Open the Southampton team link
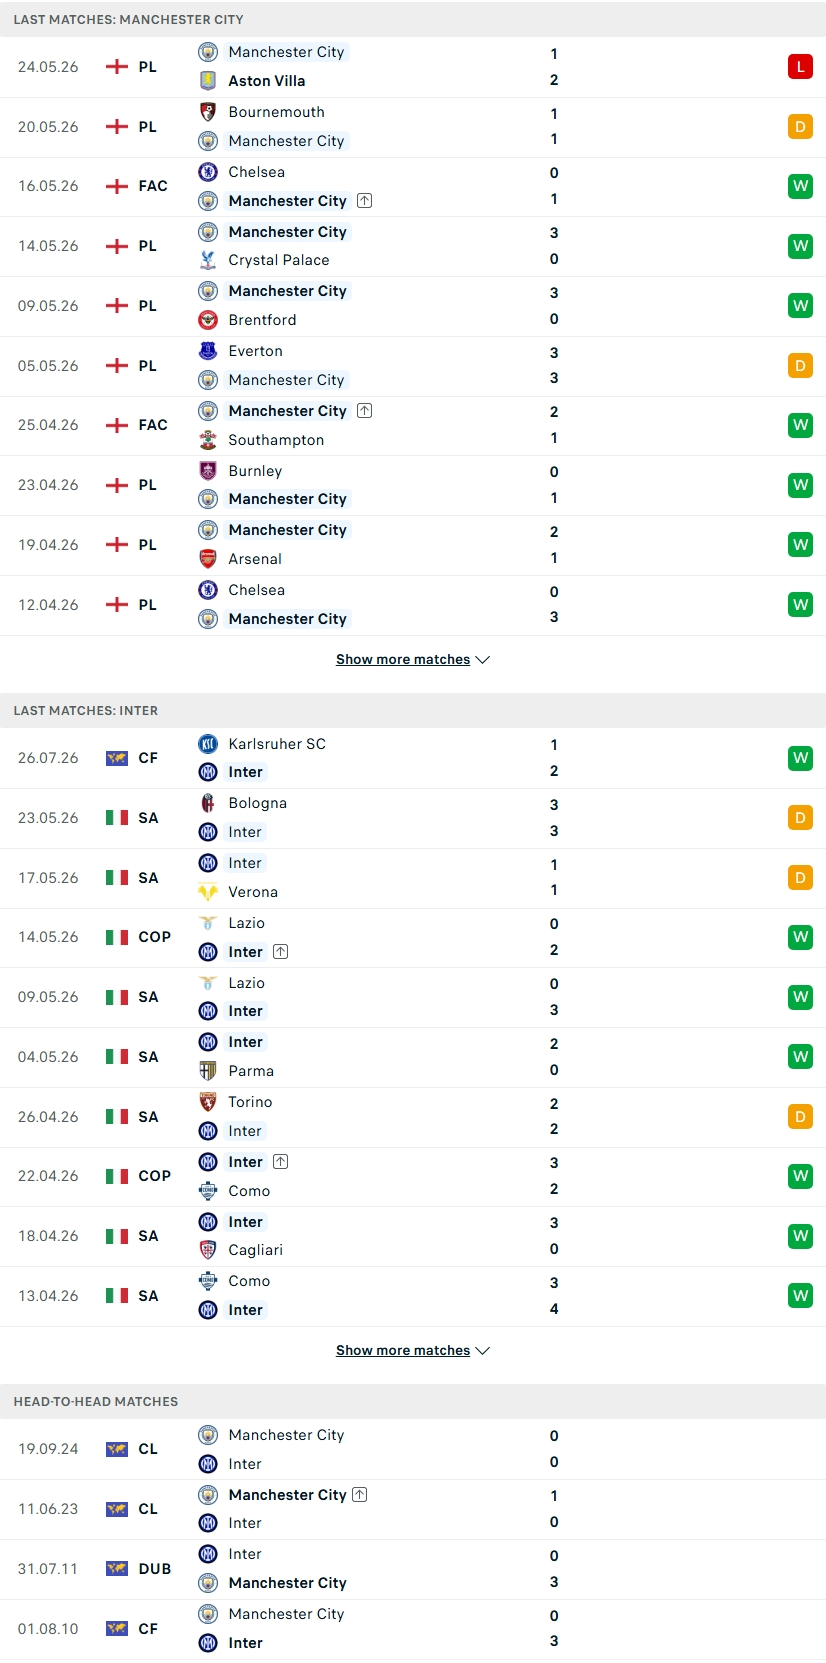The width and height of the screenshot is (826, 1663). click(x=276, y=440)
